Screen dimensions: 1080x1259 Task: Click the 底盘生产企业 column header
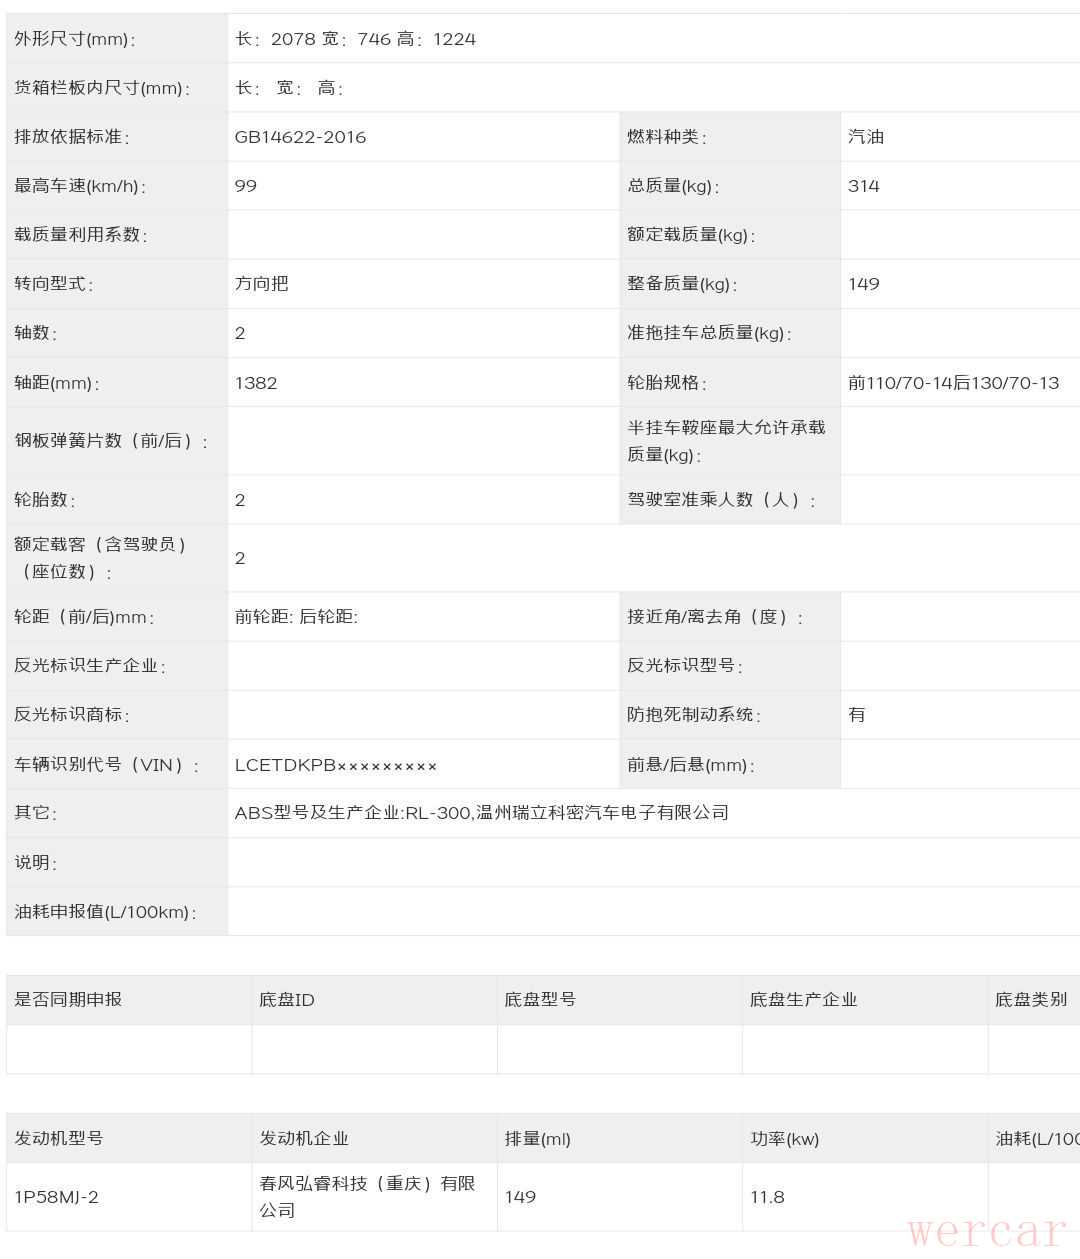pyautogui.click(x=804, y=999)
